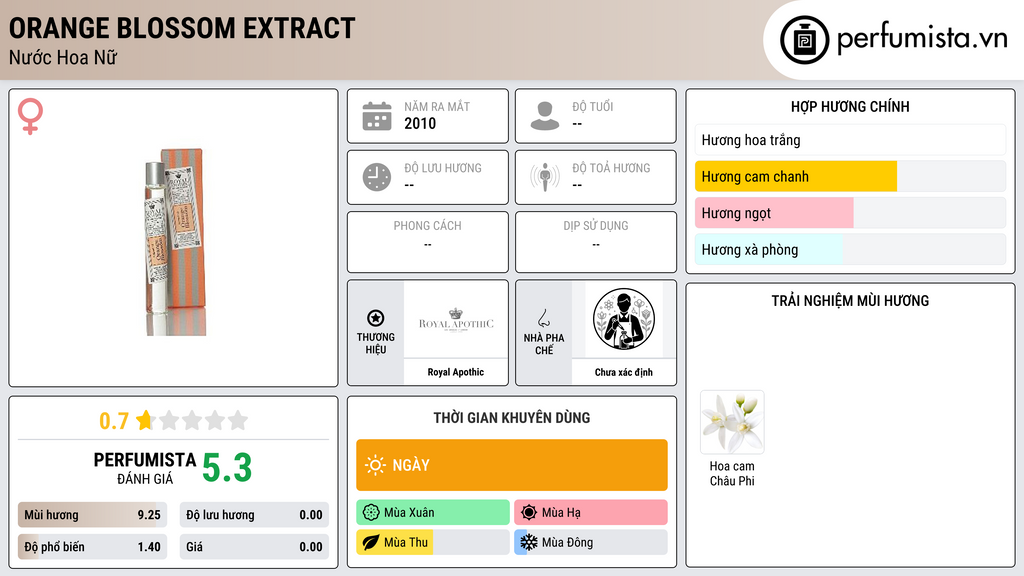Open the Royal Apothic brand logo
Image resolution: width=1024 pixels, height=576 pixels.
[456, 320]
